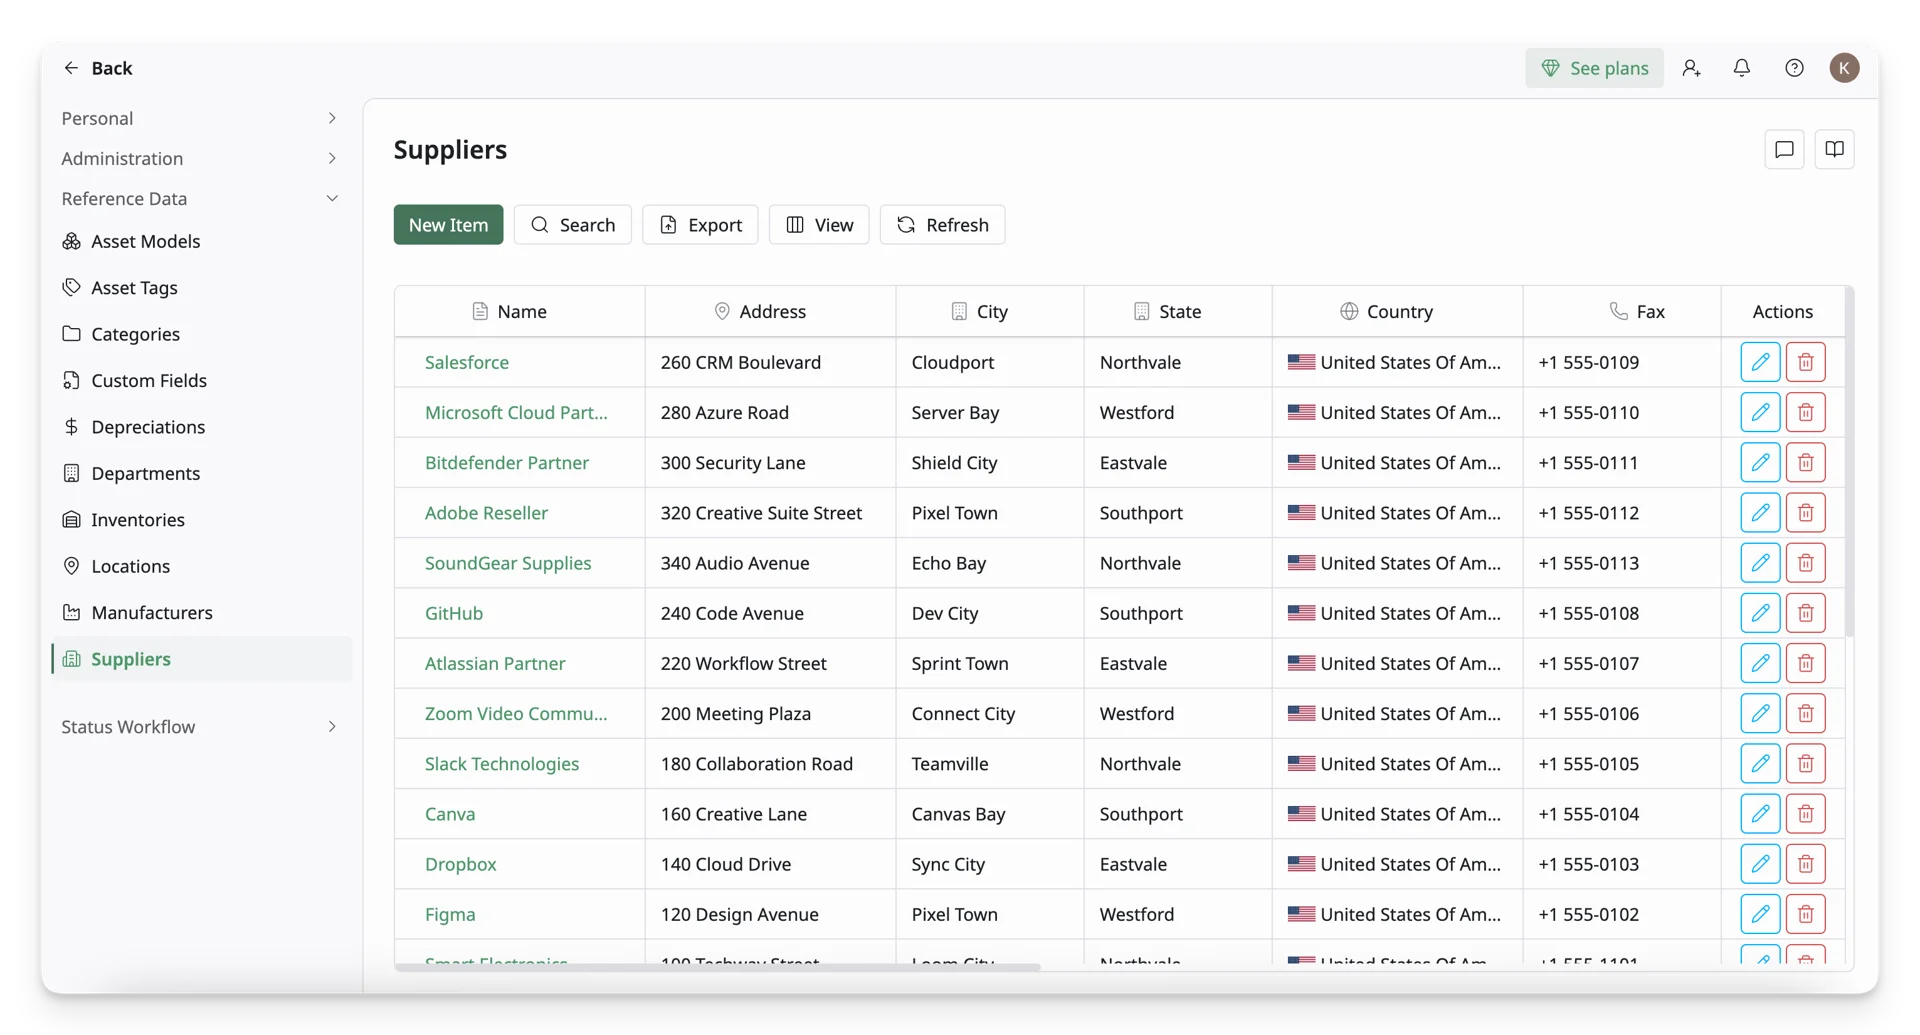Viewport: 1920px width, 1035px height.
Task: Click the table's vertical scrollbar
Action: click(1849, 462)
